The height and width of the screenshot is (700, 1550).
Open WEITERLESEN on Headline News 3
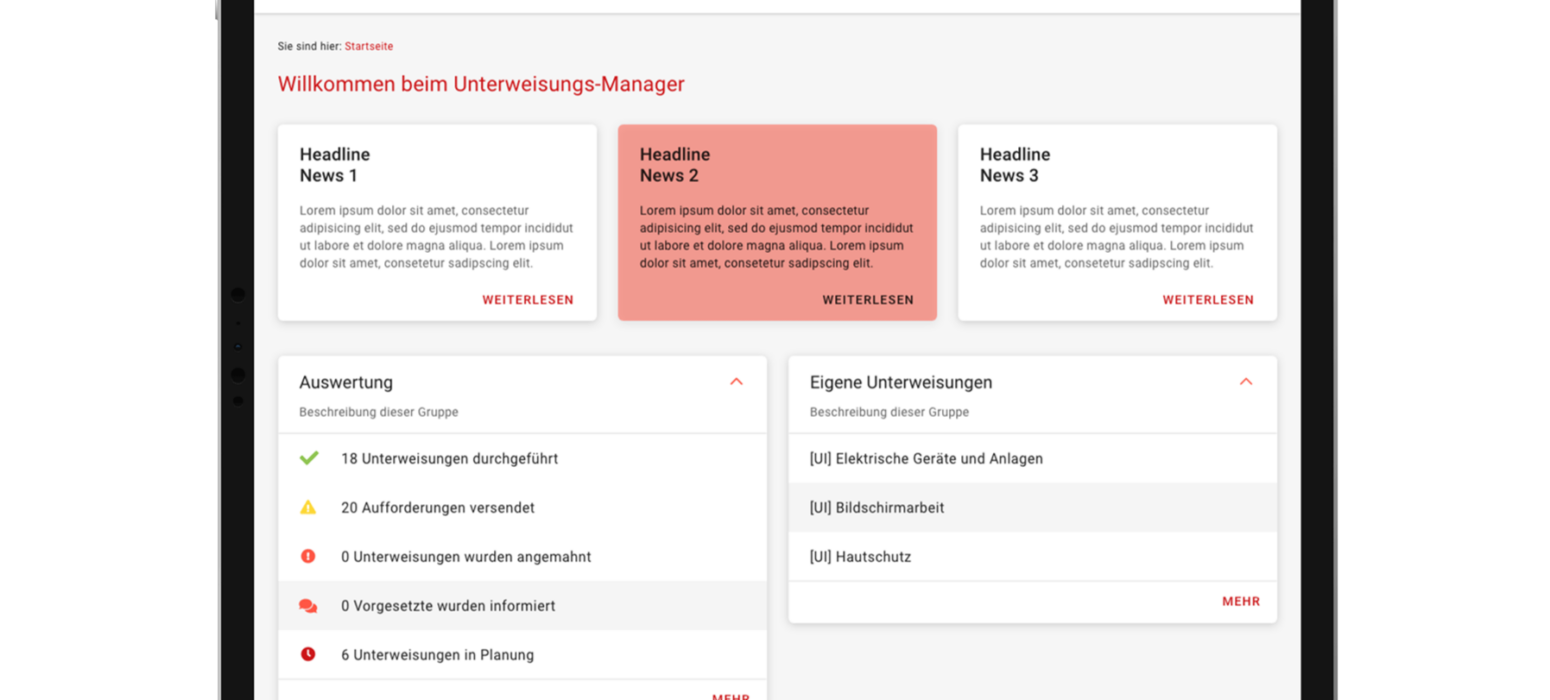tap(1208, 300)
